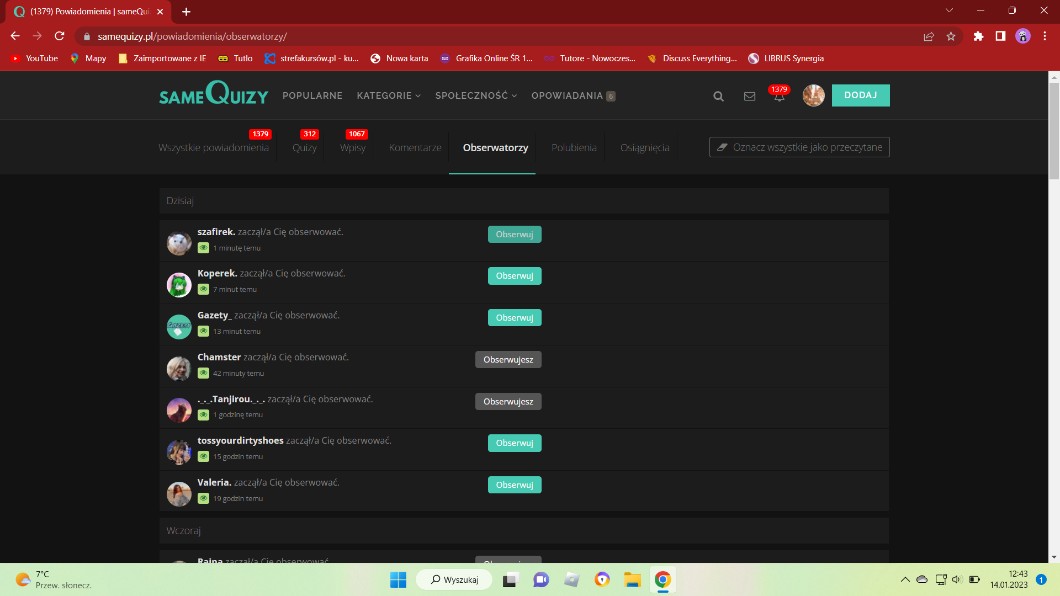Click the browser reload button
Image resolution: width=1060 pixels, height=596 pixels.
[60, 36]
